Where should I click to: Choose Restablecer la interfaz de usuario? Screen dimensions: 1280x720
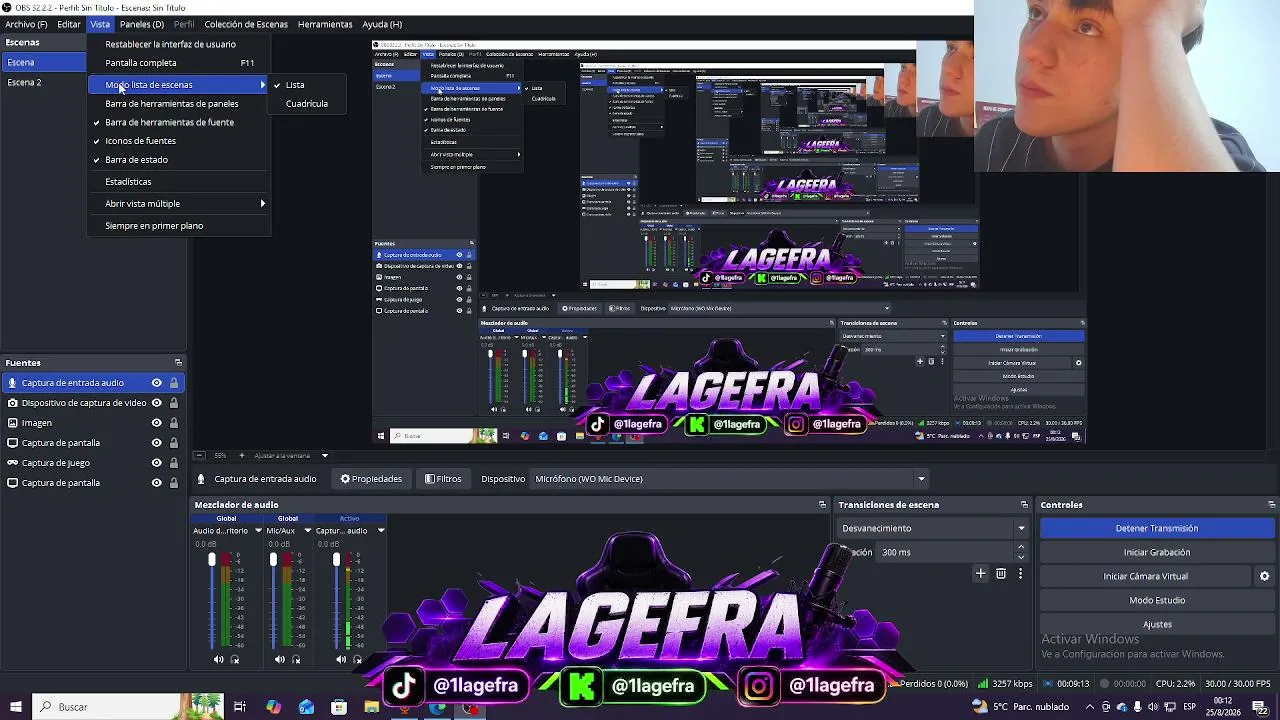click(x=179, y=44)
